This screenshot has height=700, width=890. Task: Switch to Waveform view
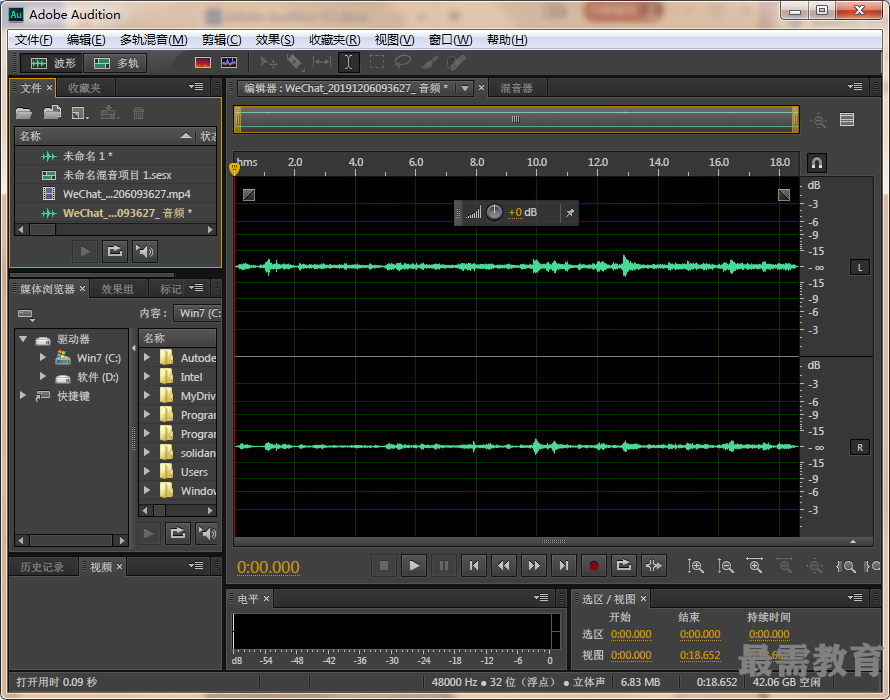click(52, 63)
